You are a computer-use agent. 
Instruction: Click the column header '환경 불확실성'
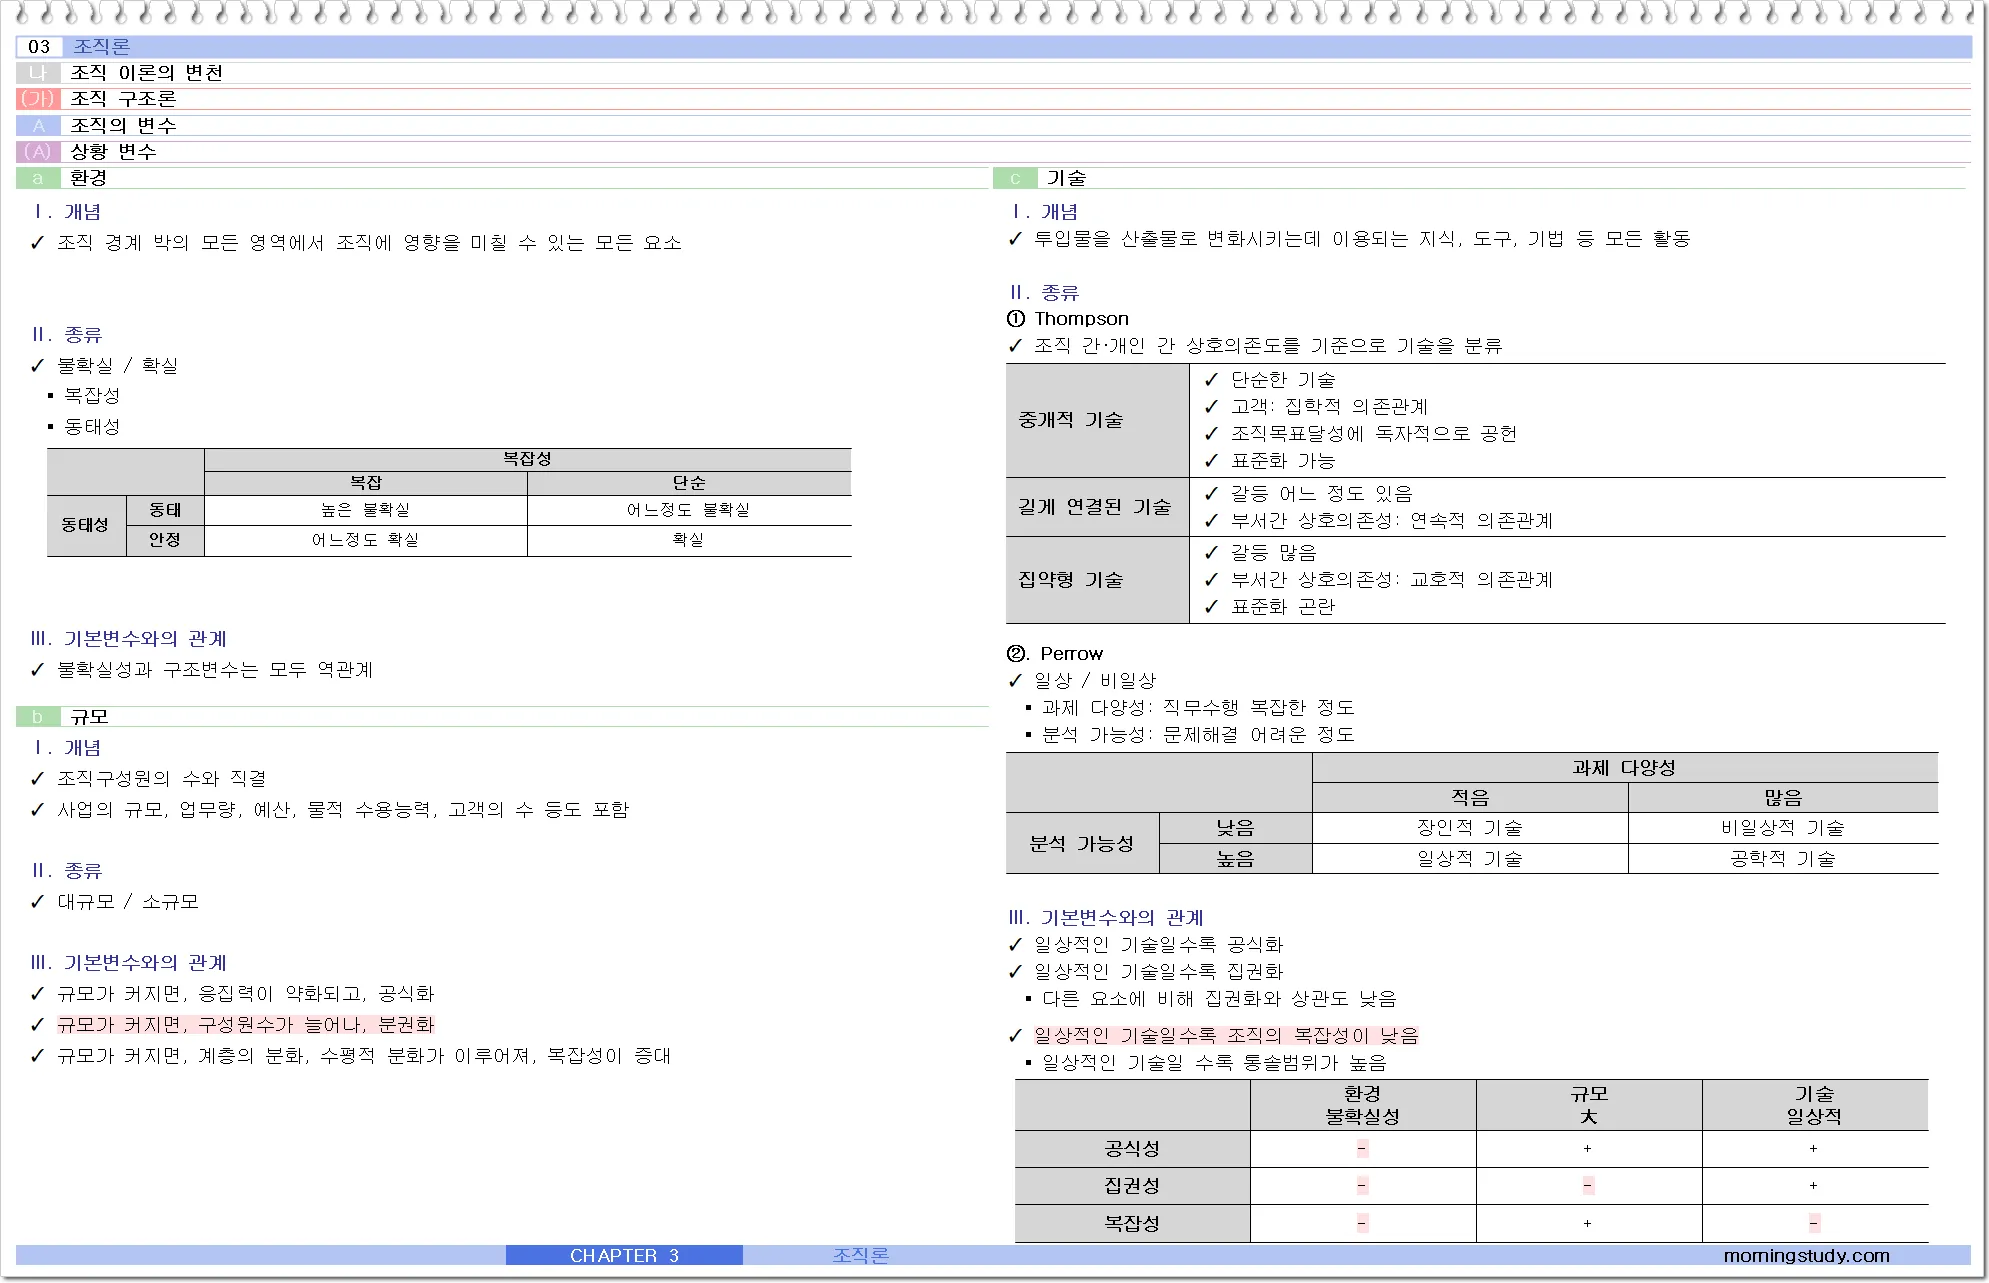point(1362,1105)
